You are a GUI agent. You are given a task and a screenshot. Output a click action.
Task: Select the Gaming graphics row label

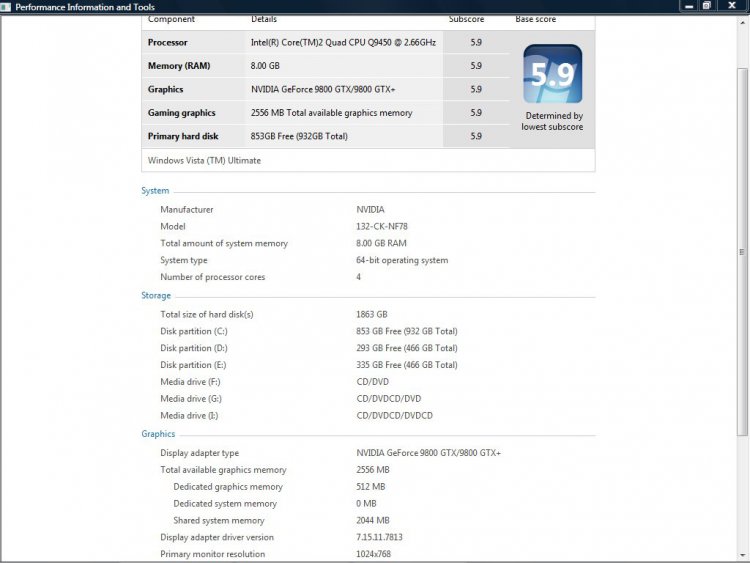tap(182, 113)
